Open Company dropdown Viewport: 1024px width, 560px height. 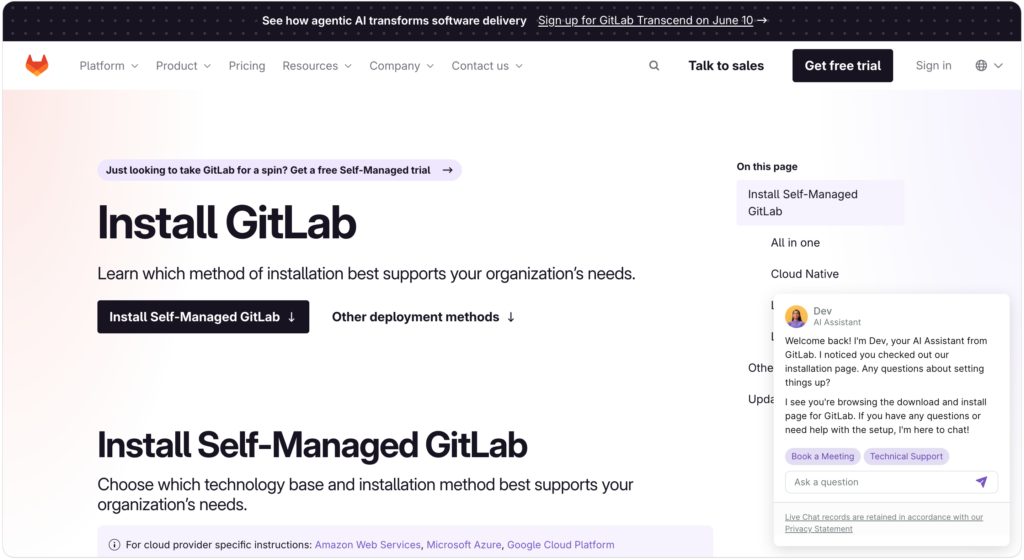click(402, 66)
